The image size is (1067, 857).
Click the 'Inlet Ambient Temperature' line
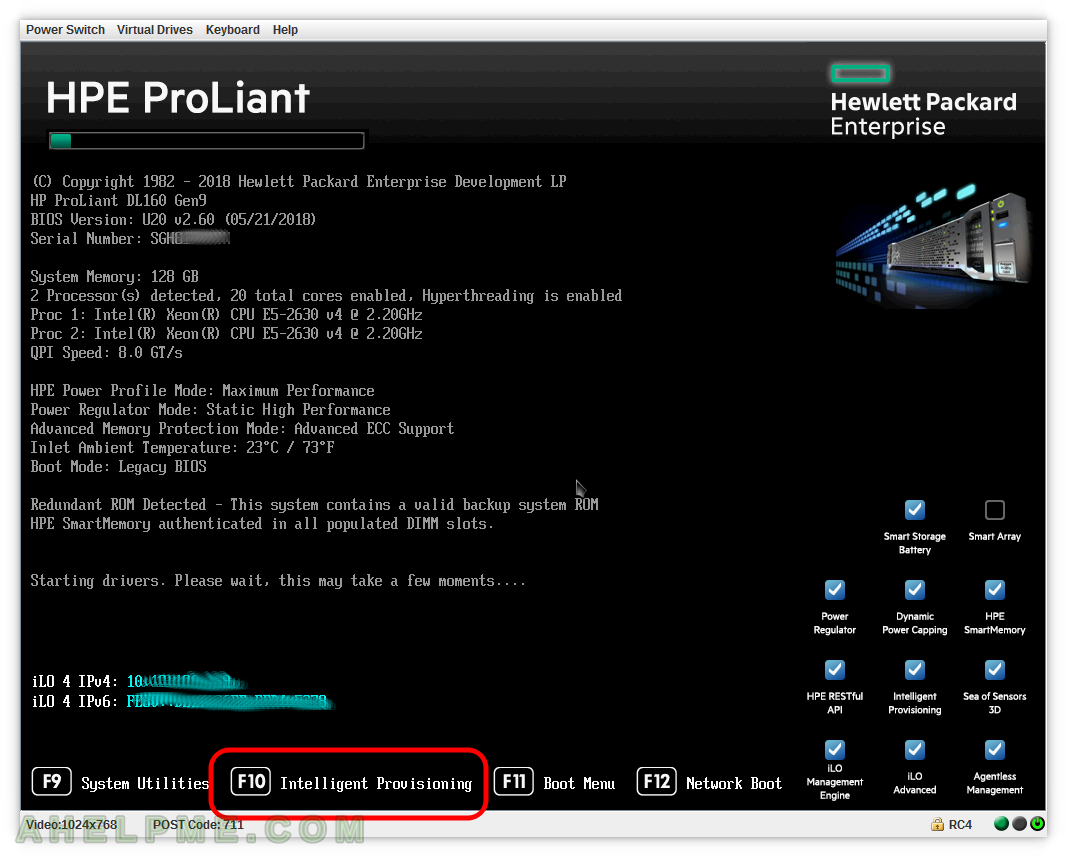pos(182,448)
